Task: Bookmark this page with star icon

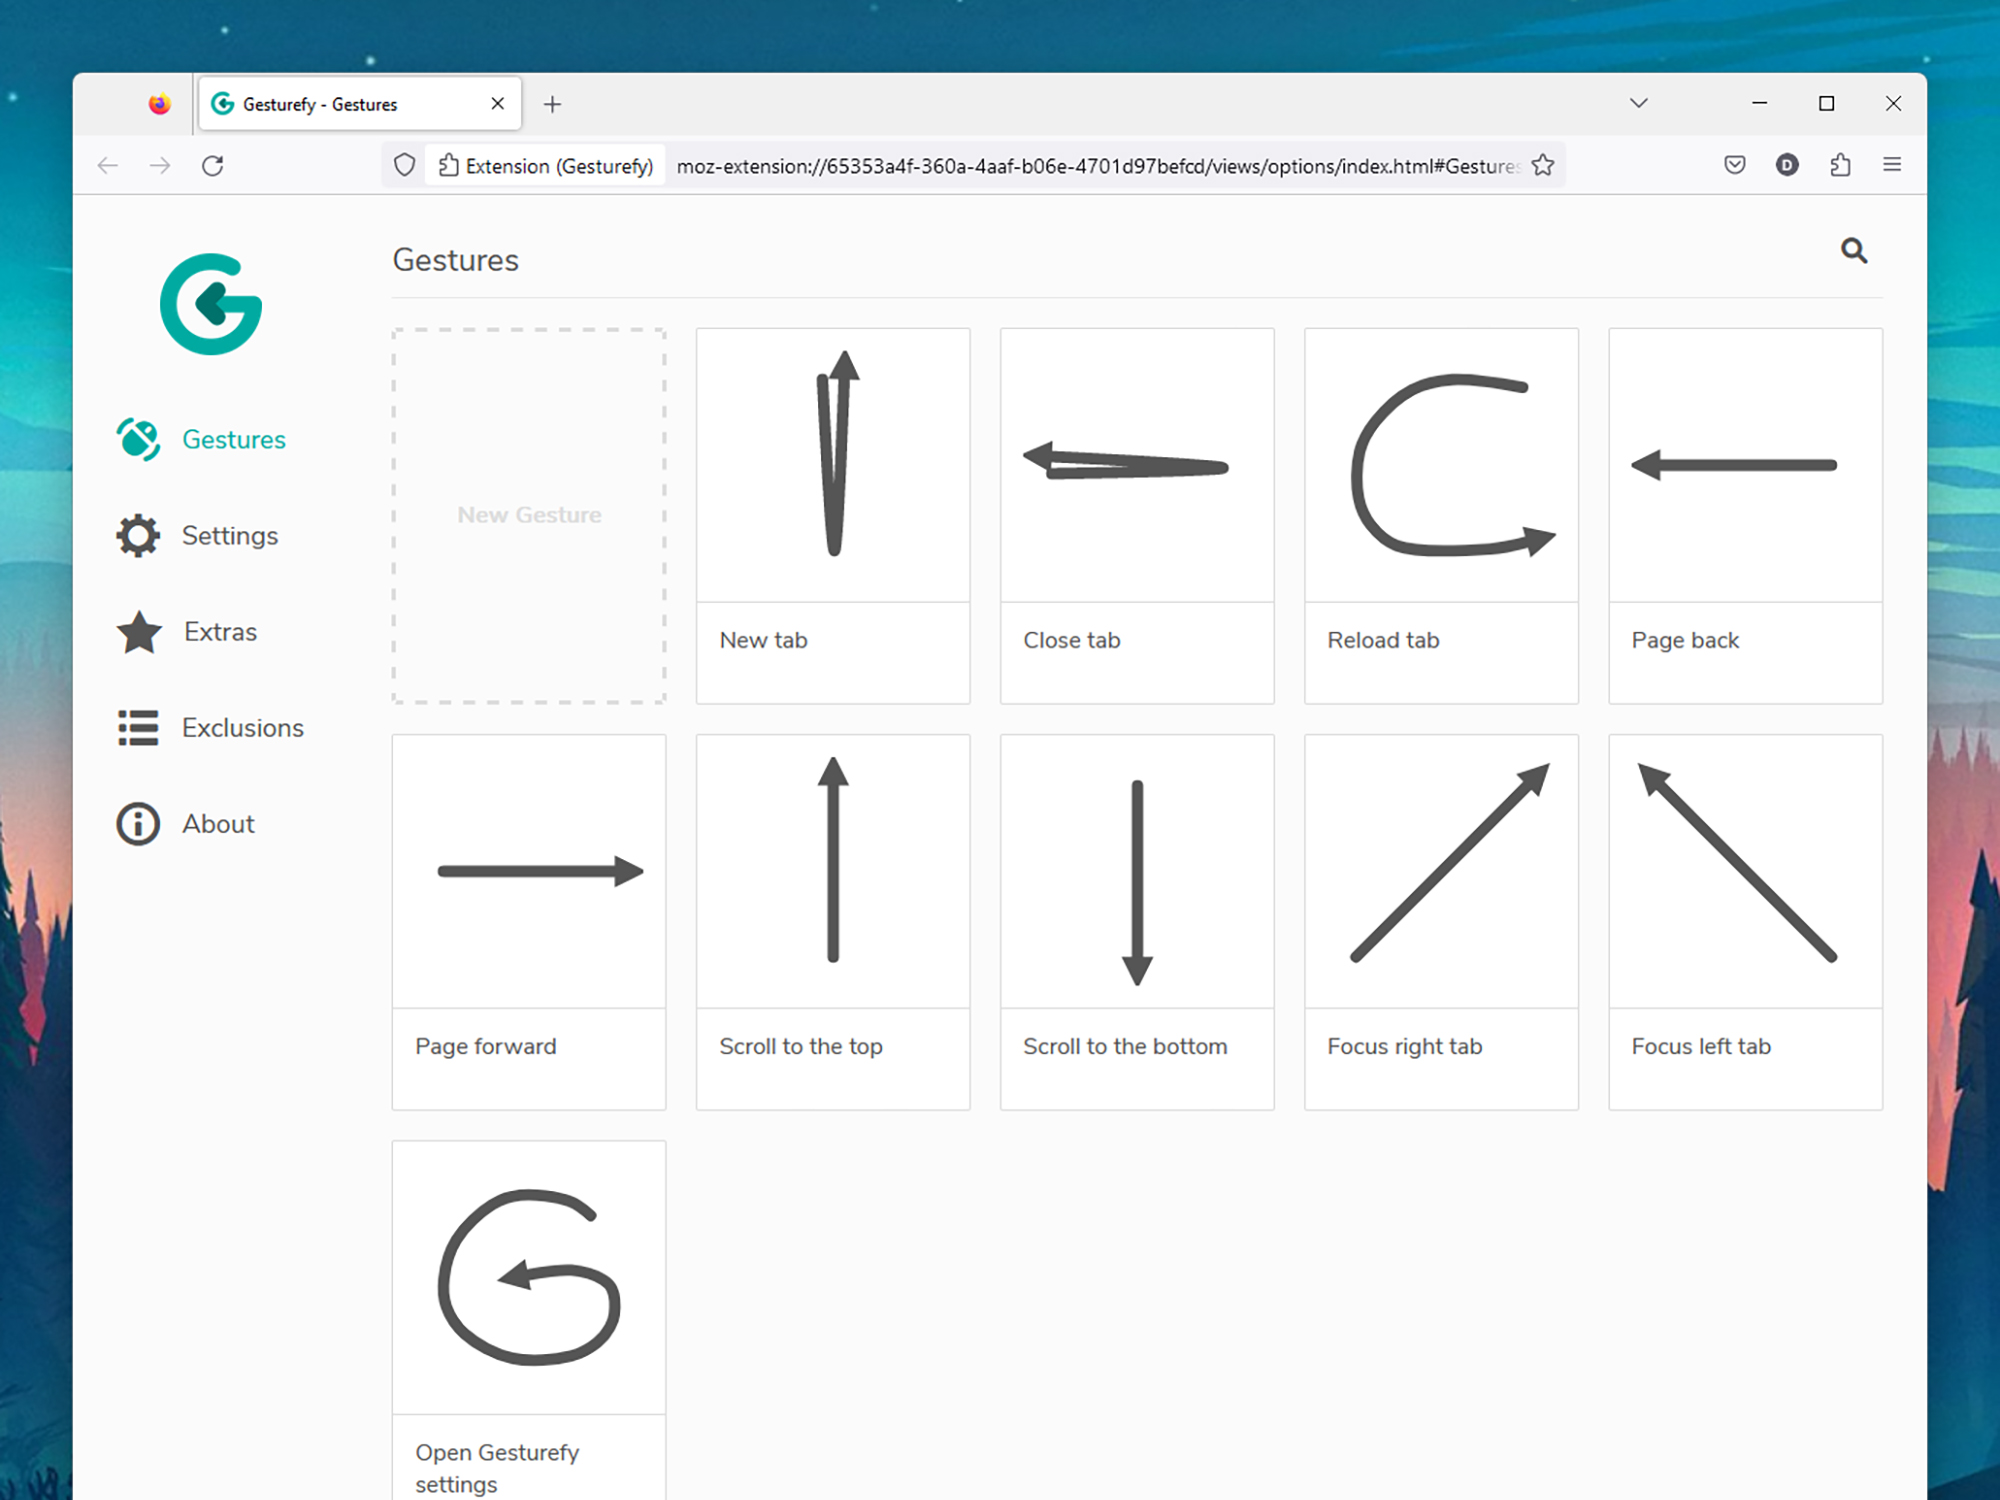Action: (x=1543, y=165)
